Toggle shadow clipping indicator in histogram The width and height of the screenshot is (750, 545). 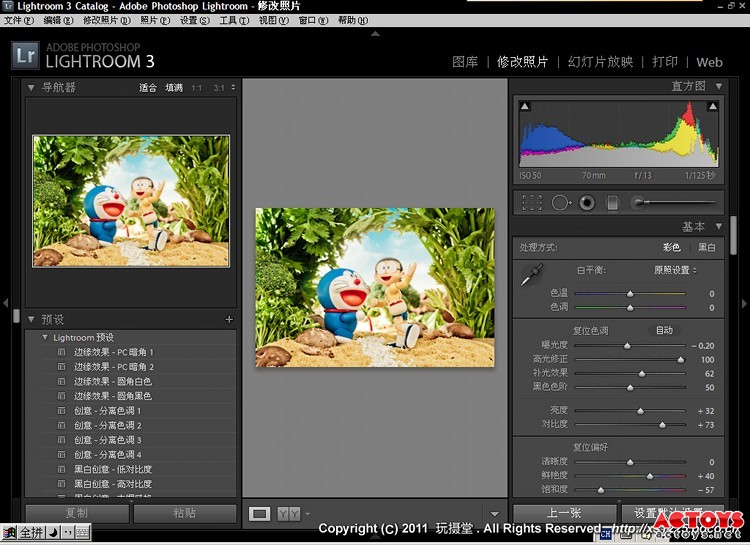pos(525,106)
